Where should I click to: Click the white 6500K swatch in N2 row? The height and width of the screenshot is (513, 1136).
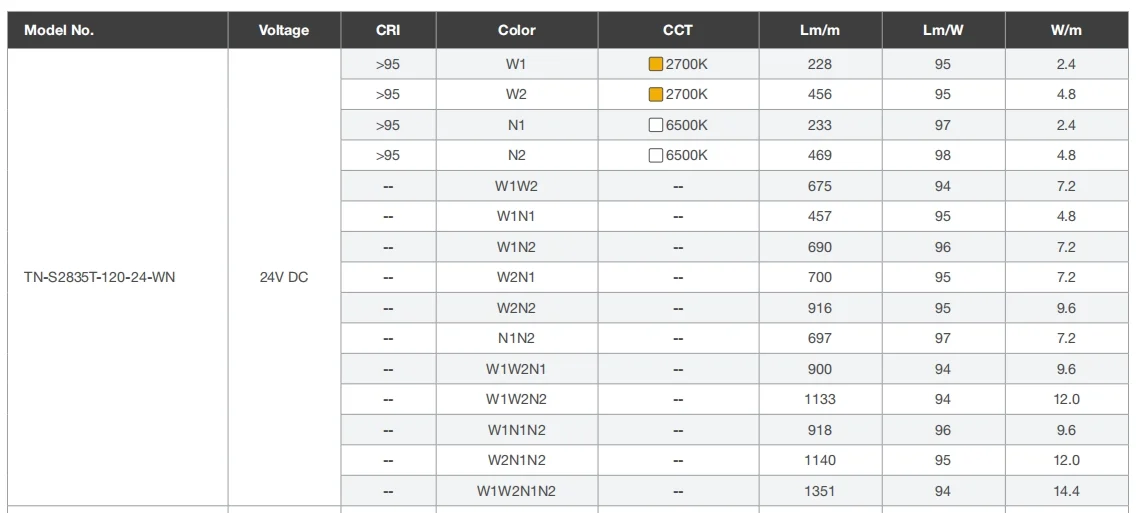[x=656, y=156]
